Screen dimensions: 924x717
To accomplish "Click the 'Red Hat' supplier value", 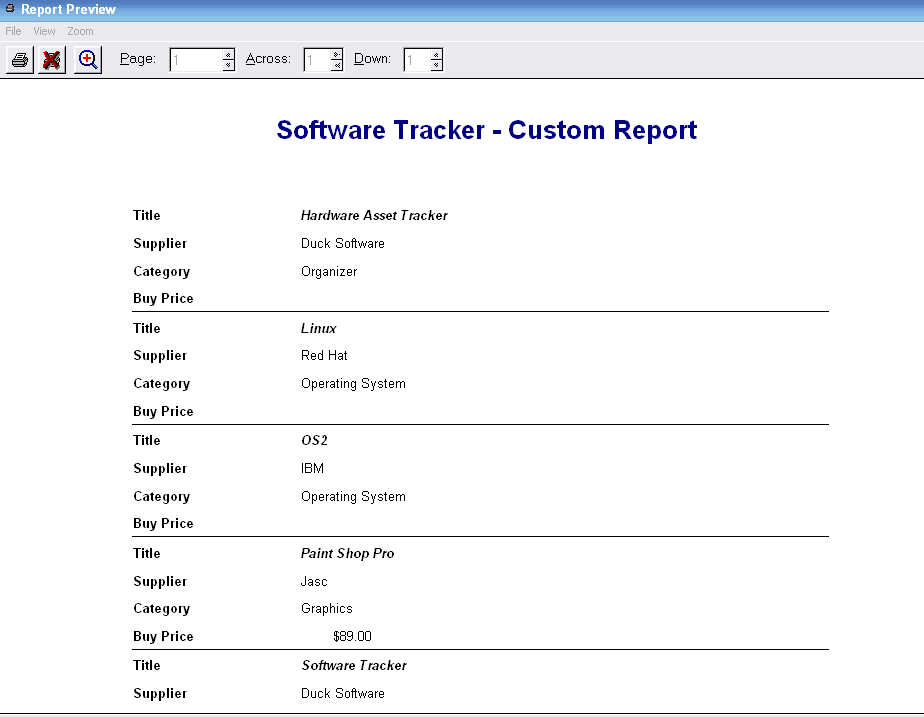I will click(x=324, y=356).
